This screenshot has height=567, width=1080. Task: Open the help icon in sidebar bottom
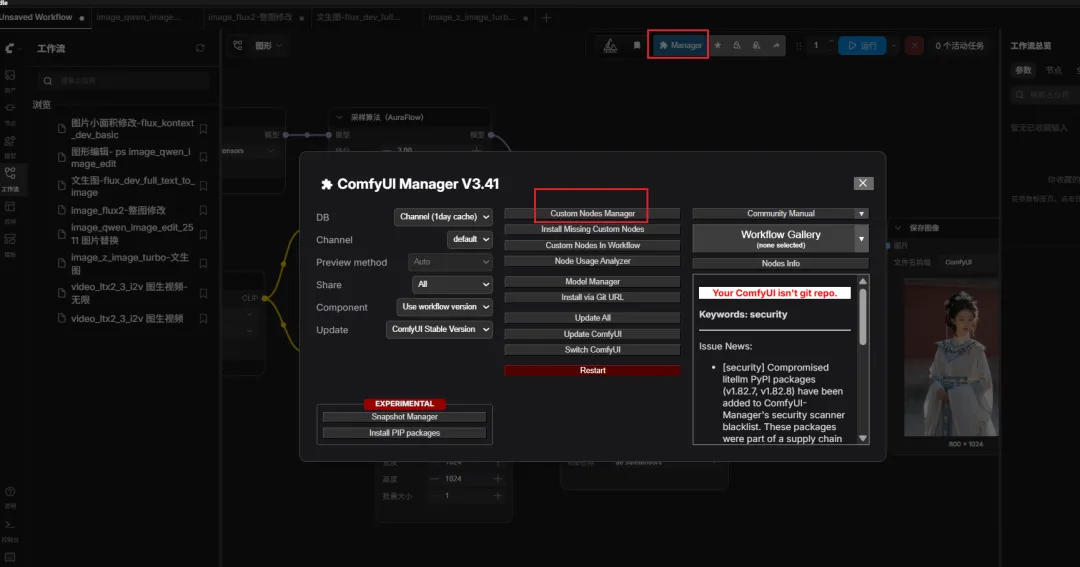pos(10,492)
